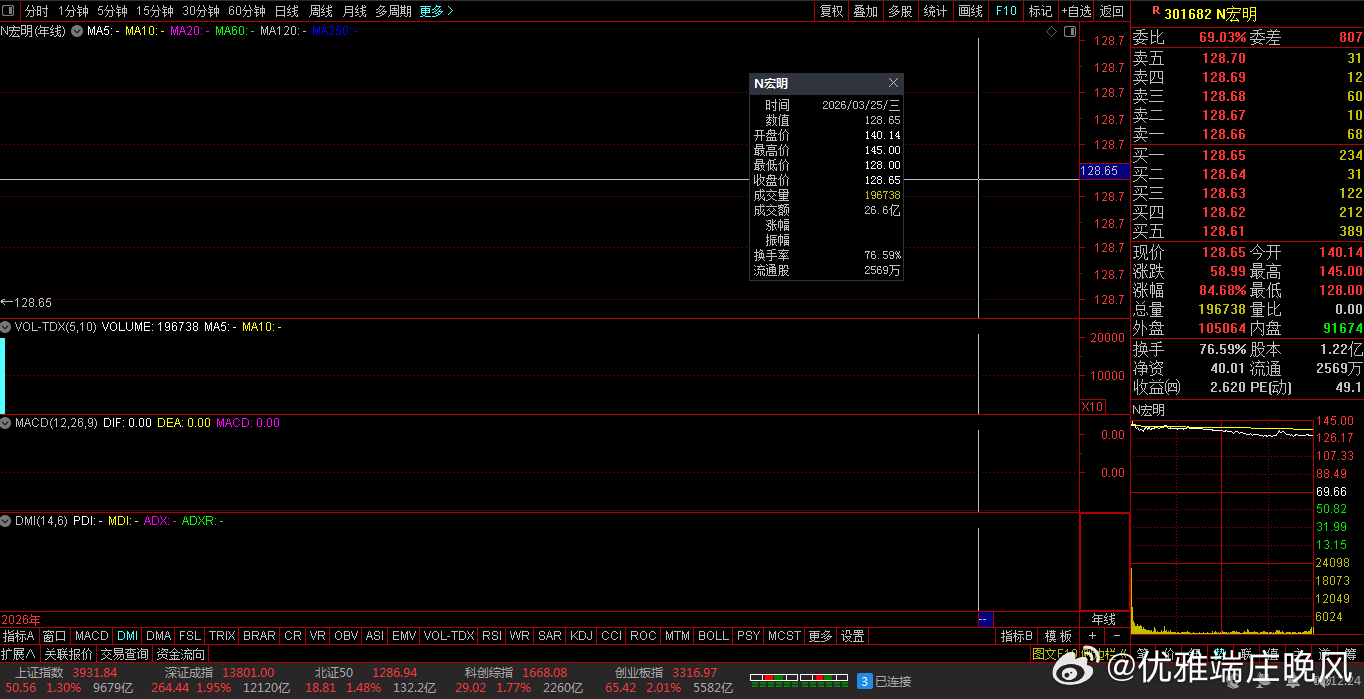Select the MACD indicator tab
The width and height of the screenshot is (1364, 699).
(91, 636)
